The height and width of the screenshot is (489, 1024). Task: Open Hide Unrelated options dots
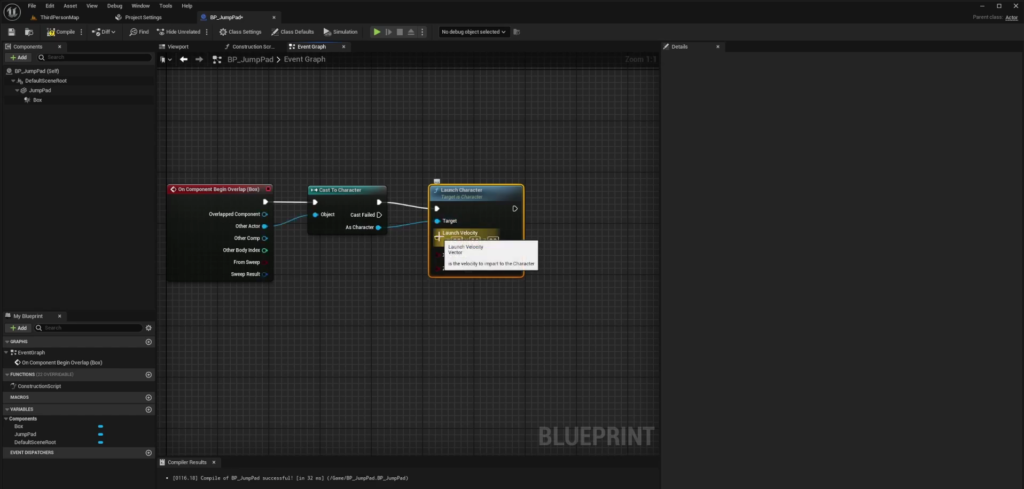point(207,32)
